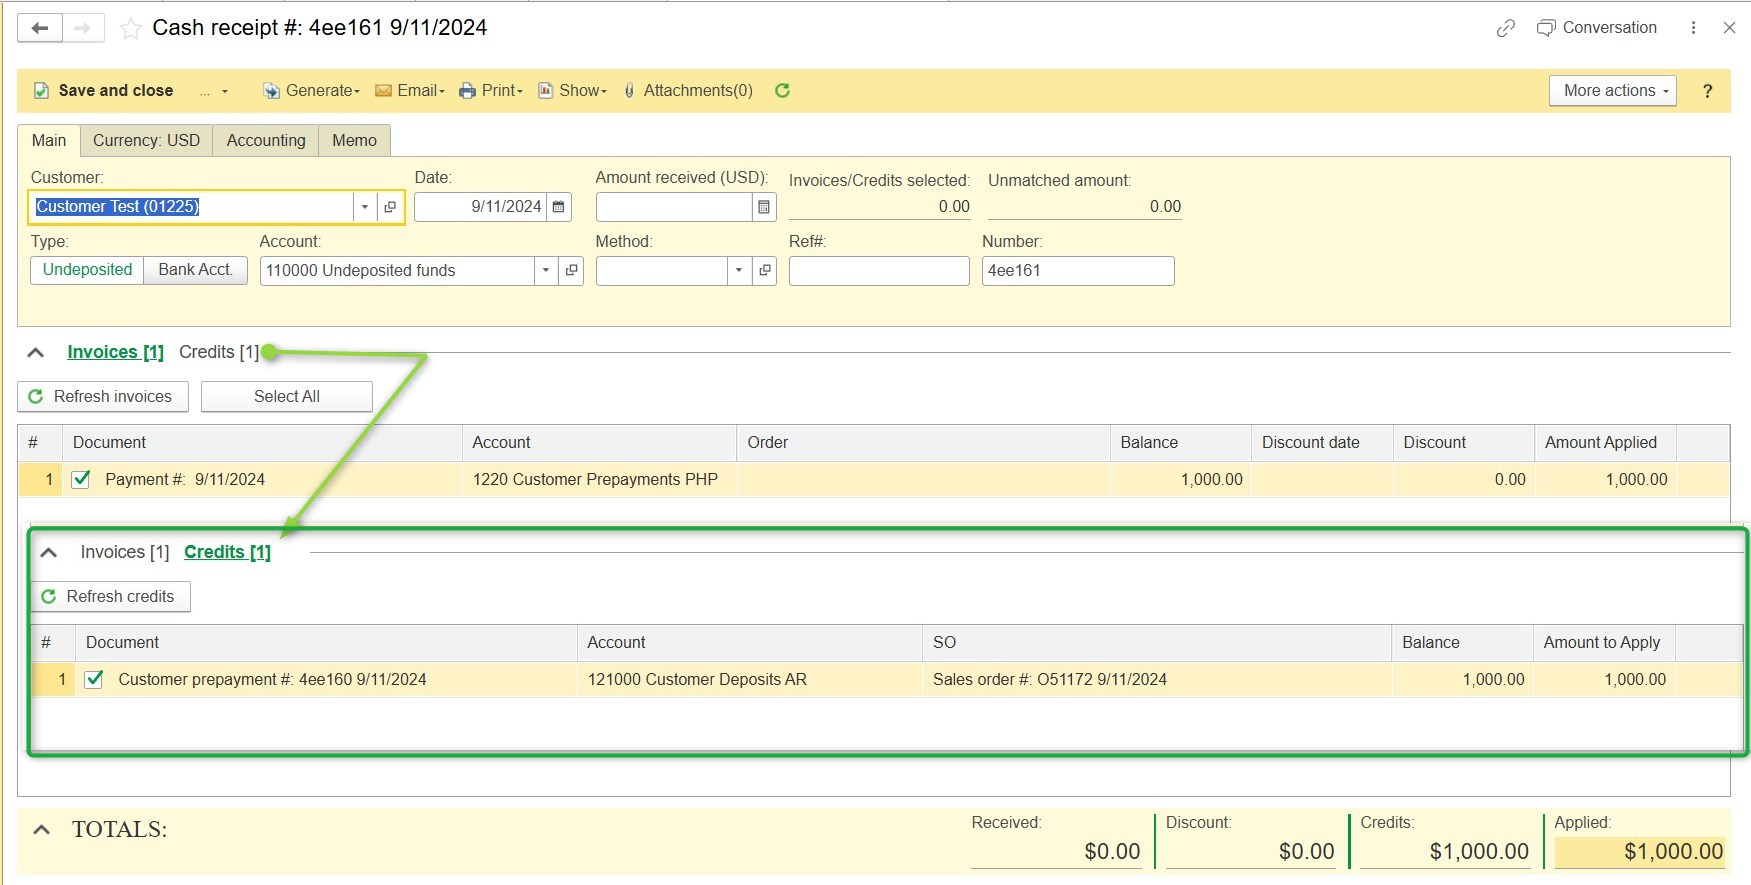Go back with the left arrow button
1751x885 pixels.
pyautogui.click(x=40, y=28)
